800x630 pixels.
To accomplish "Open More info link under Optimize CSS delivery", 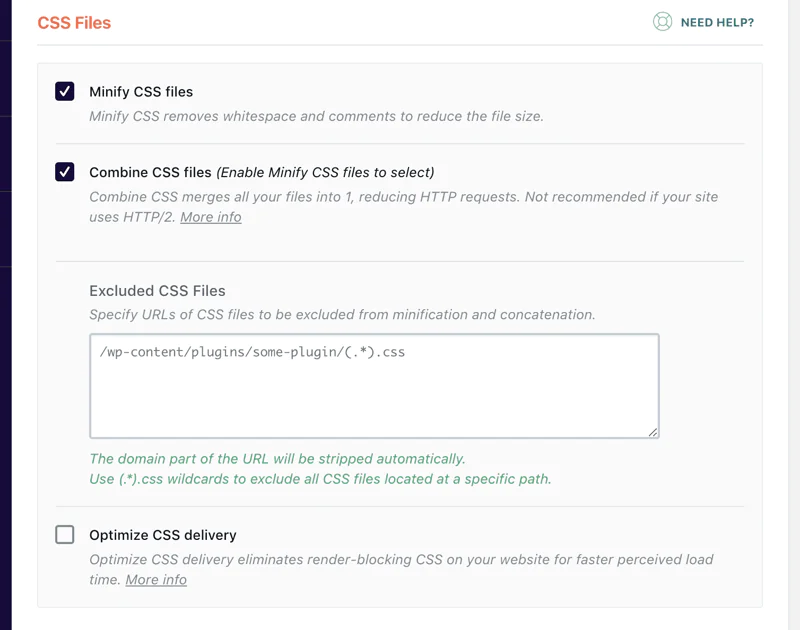I will [156, 580].
